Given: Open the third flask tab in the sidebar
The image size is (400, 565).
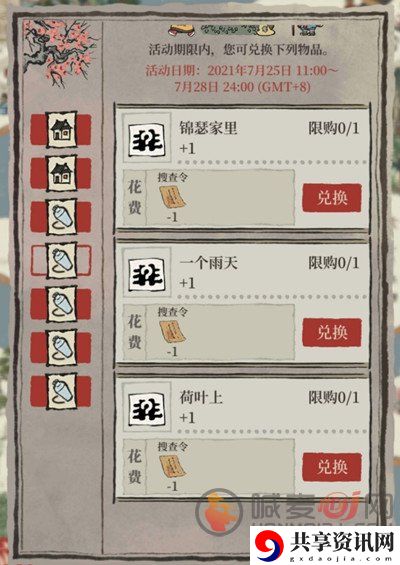Looking at the screenshot, I should point(61,304).
